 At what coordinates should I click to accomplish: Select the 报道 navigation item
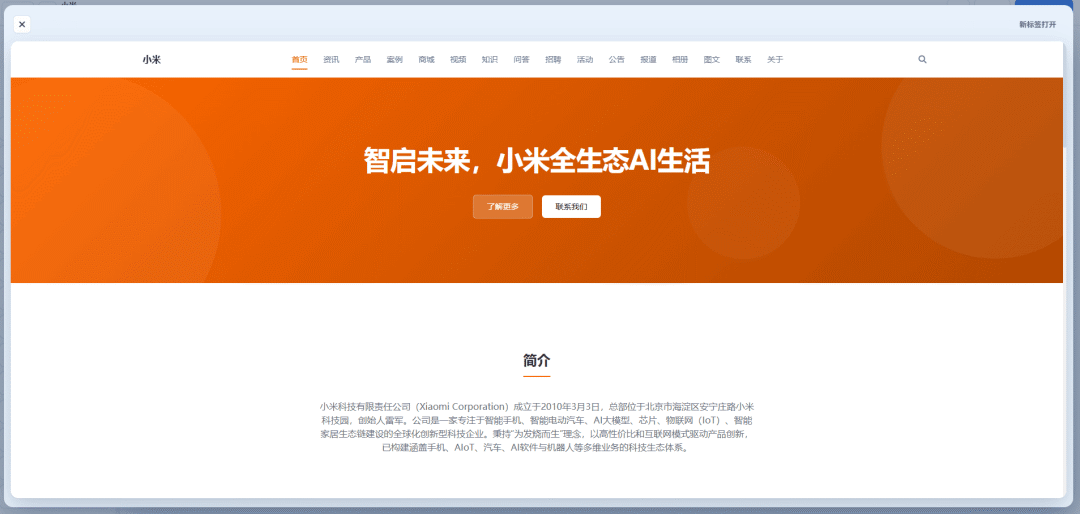coord(648,60)
